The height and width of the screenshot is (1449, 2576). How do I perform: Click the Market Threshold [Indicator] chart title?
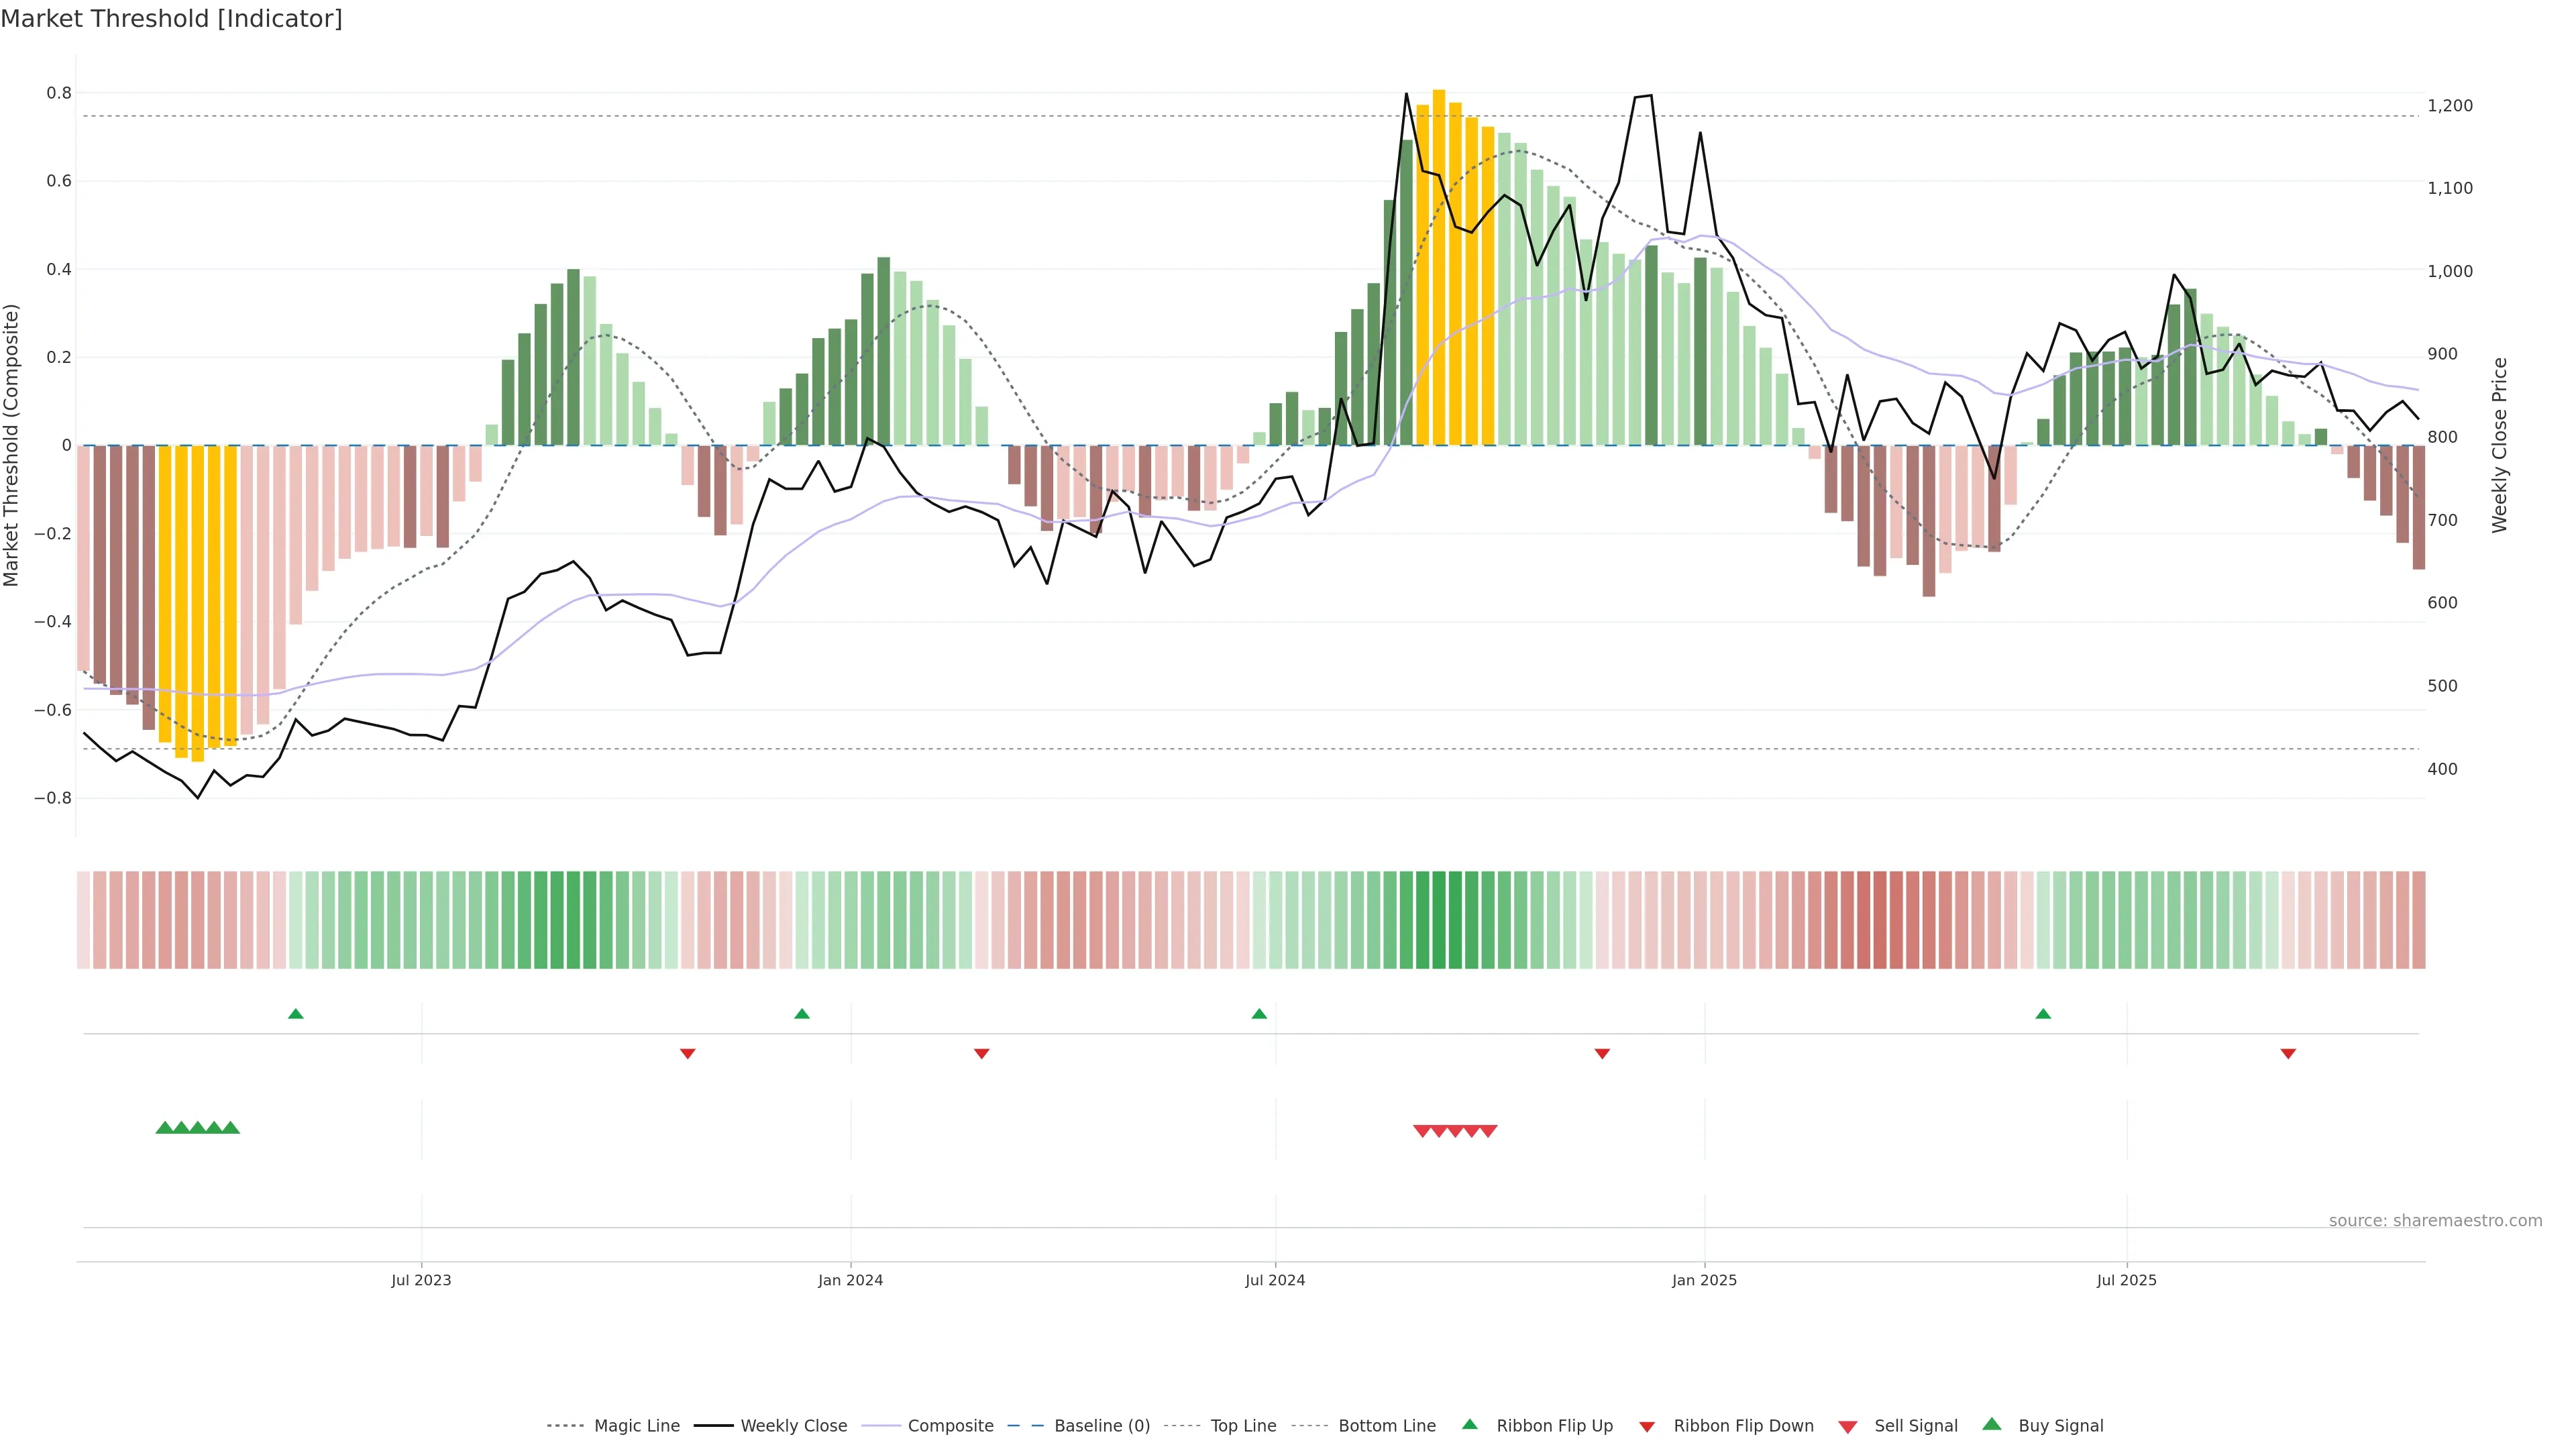171,19
